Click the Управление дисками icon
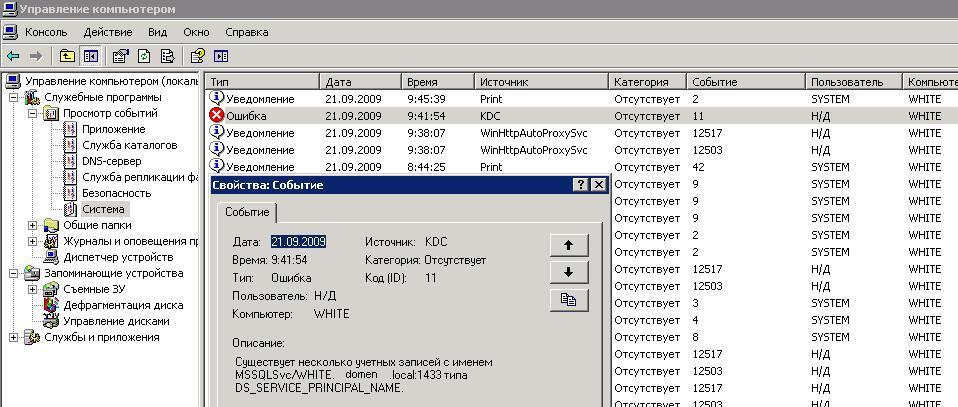This screenshot has width=958, height=407. point(52,321)
